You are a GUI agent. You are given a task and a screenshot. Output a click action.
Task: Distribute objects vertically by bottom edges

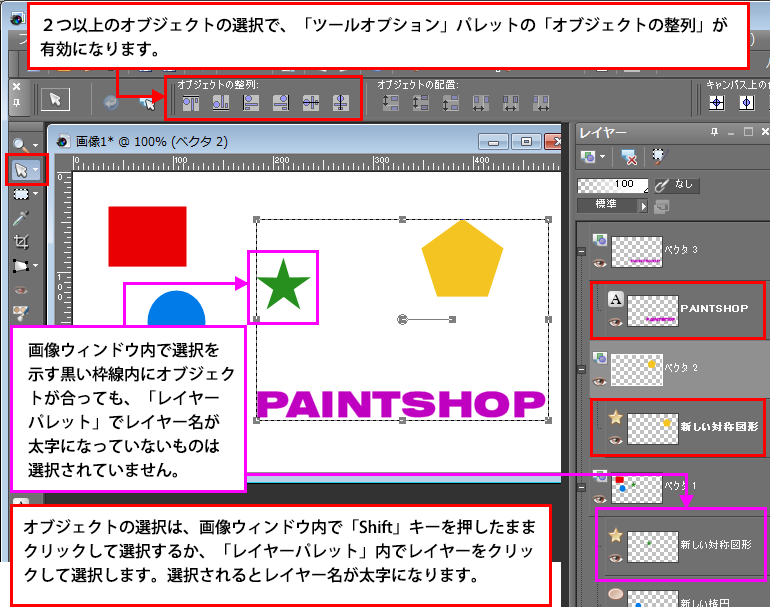click(451, 103)
